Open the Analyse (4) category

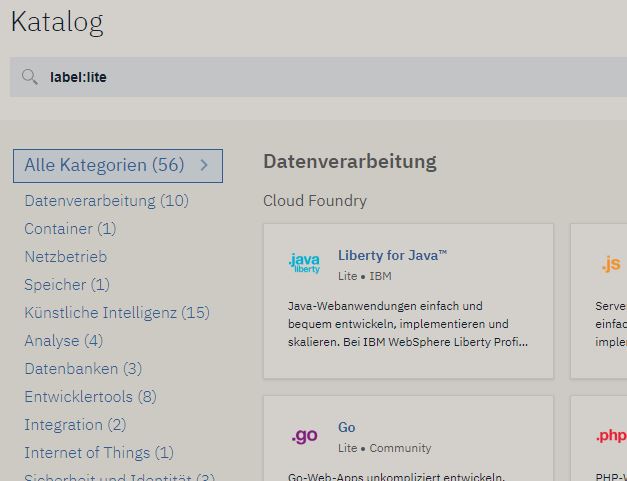click(x=63, y=340)
